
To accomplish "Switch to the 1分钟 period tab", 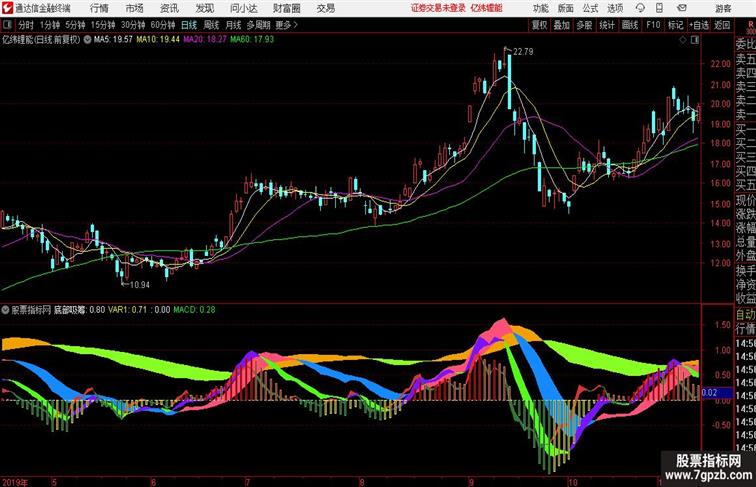I will coord(50,25).
